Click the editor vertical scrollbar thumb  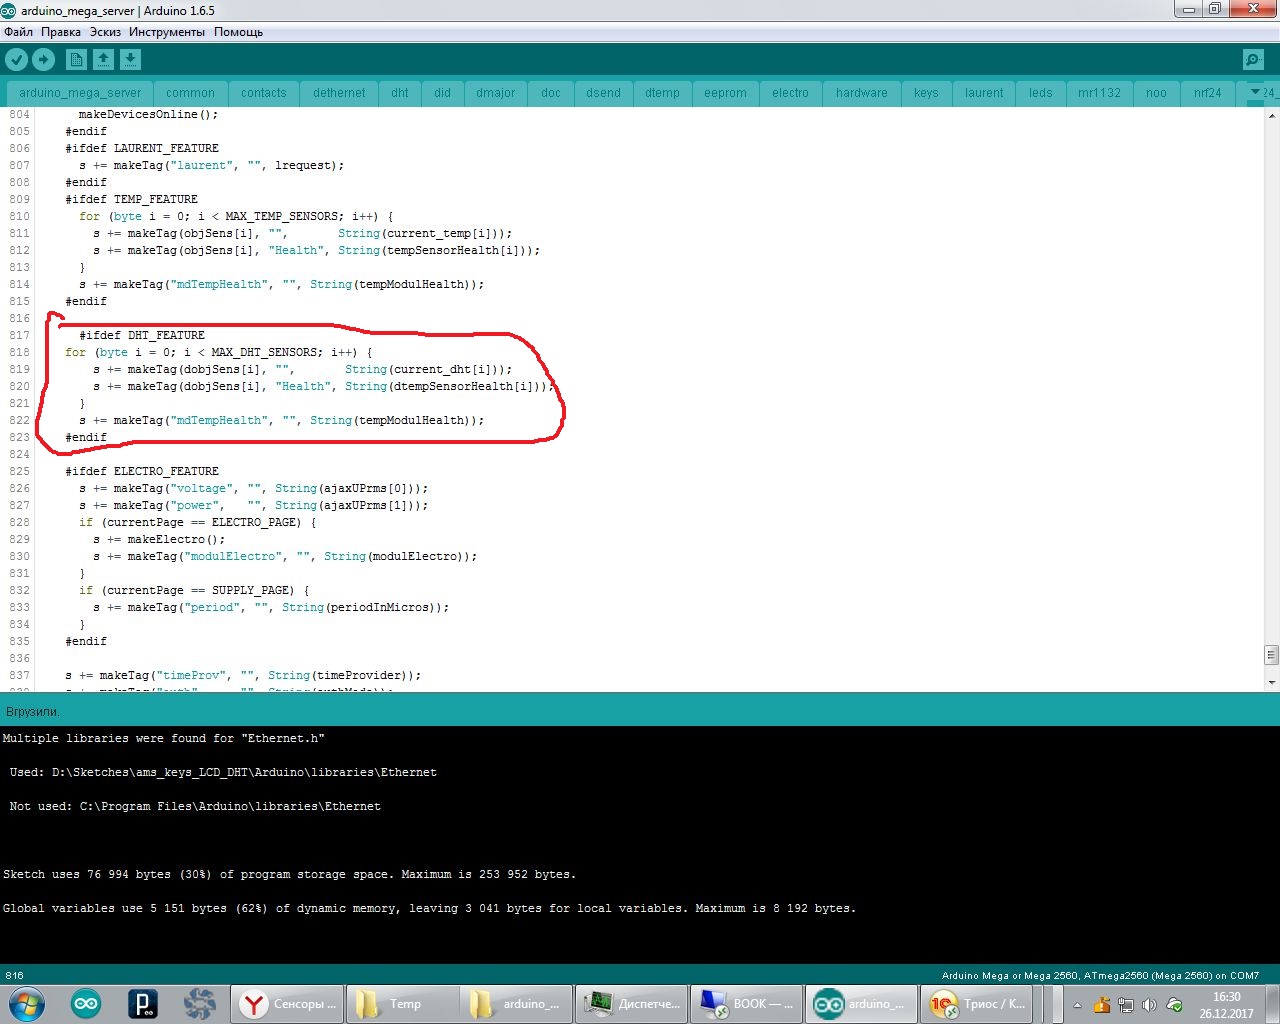(x=1271, y=655)
